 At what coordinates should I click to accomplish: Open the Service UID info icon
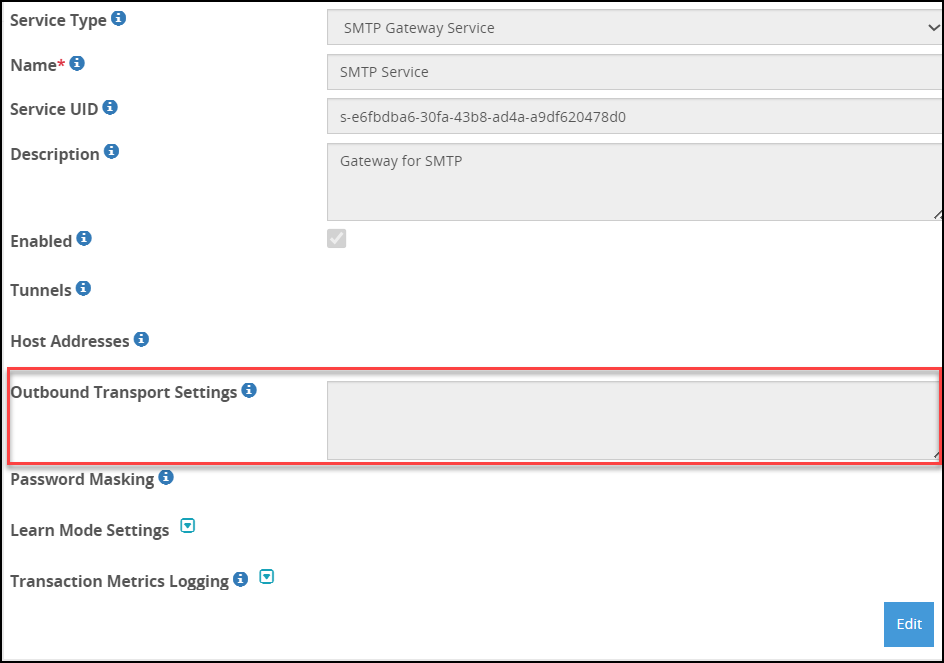point(110,107)
